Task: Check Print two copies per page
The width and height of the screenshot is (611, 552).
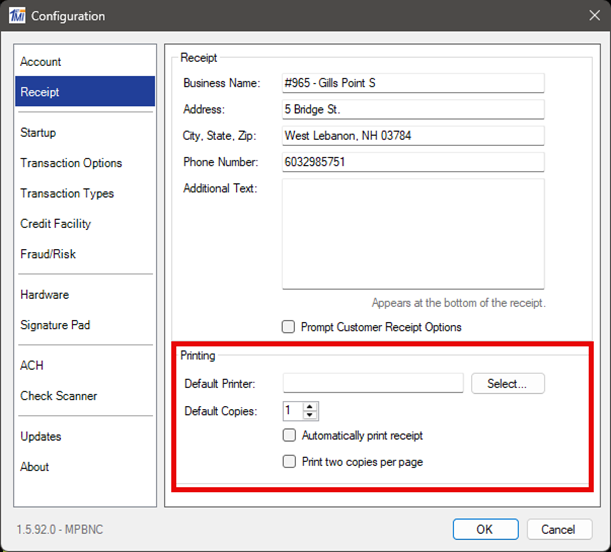Action: 289,462
